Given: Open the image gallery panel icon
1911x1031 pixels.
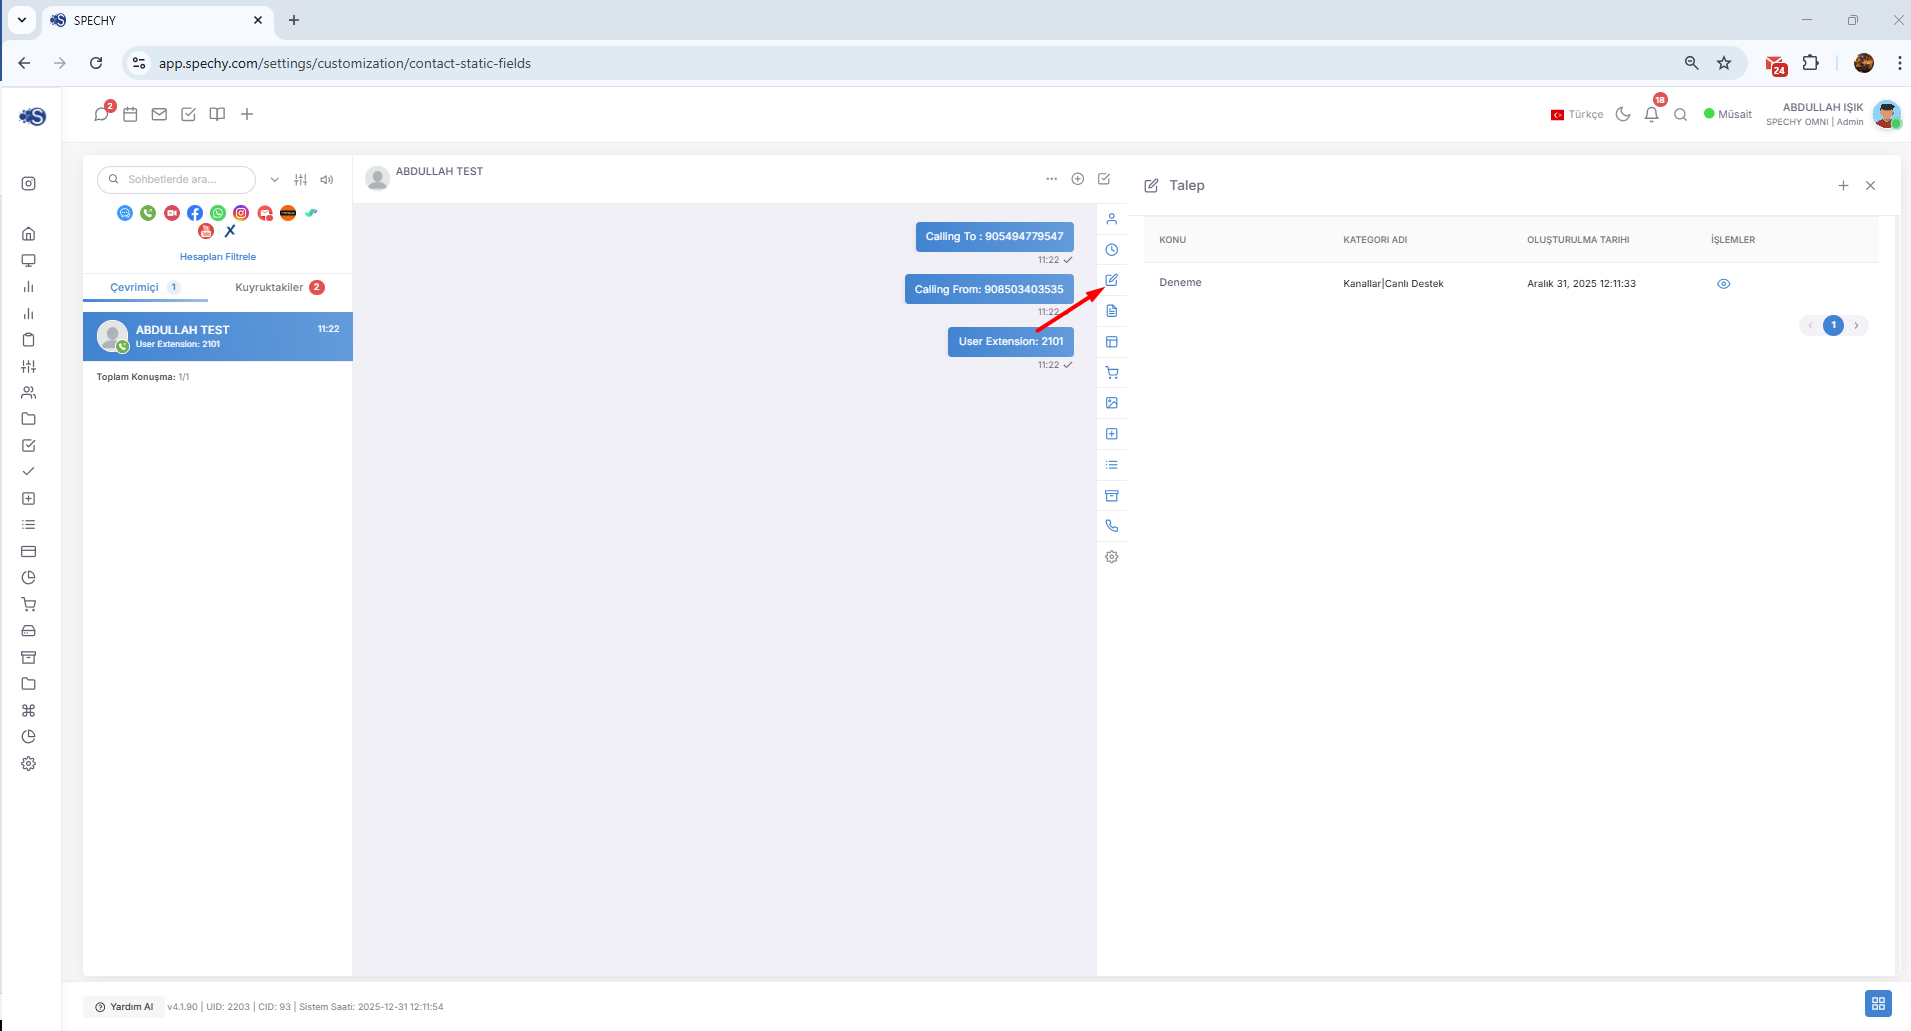Looking at the screenshot, I should click(x=1112, y=403).
